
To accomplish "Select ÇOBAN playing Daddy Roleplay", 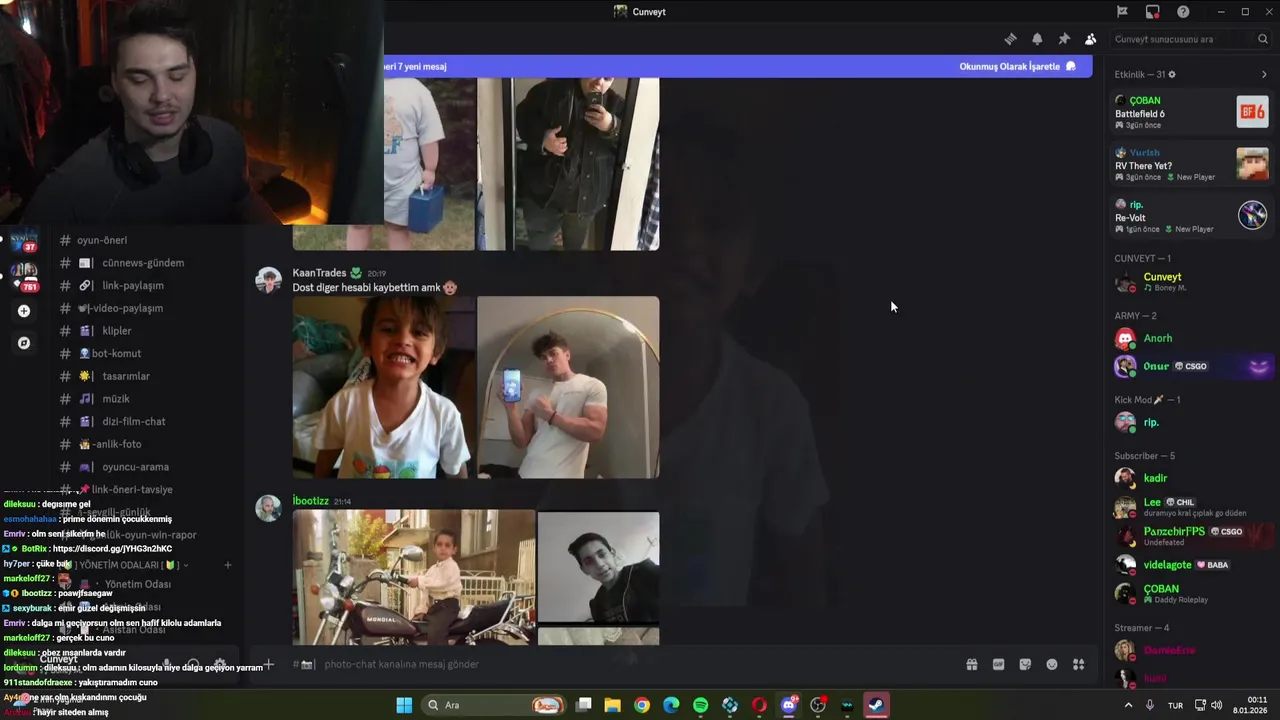I will 1191,593.
